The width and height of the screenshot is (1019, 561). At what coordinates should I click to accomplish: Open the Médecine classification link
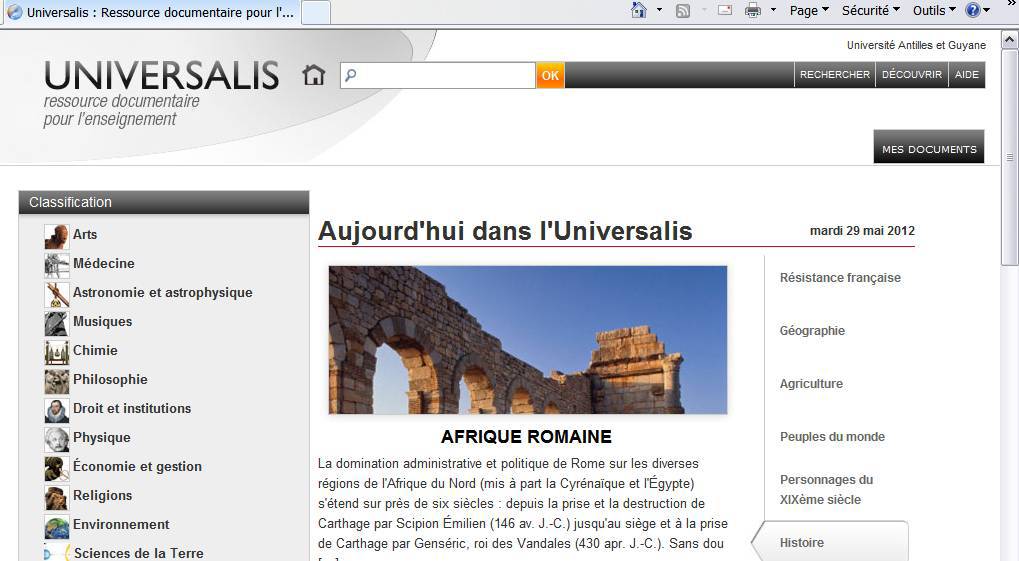click(104, 263)
